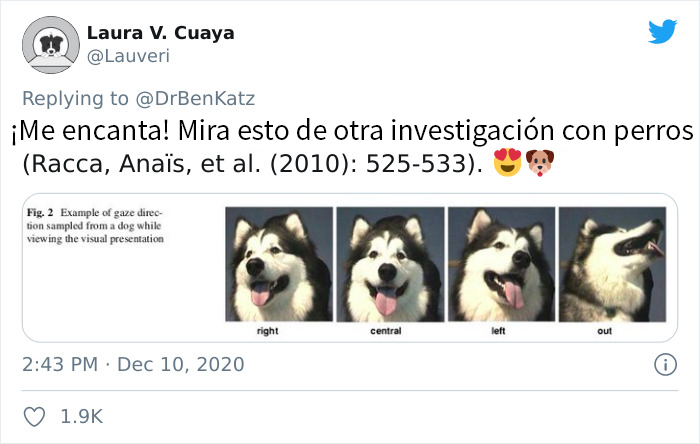The width and height of the screenshot is (700, 444).
Task: Open the tweet info circle icon
Action: (x=665, y=365)
